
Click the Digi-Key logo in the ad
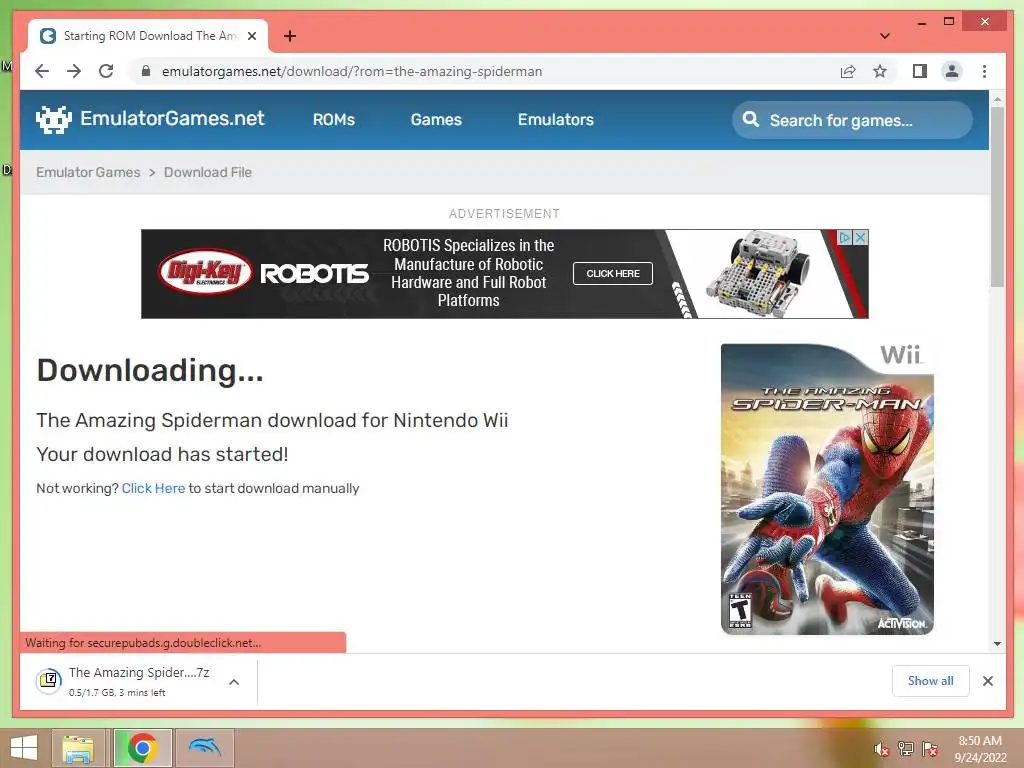point(205,272)
